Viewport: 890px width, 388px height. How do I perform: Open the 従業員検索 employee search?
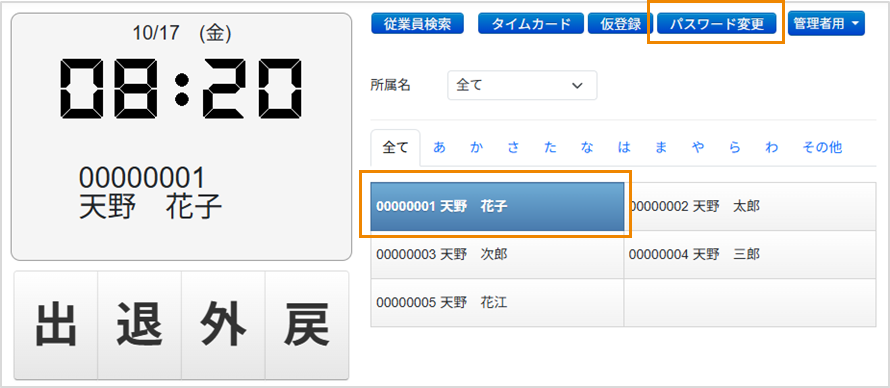click(417, 24)
